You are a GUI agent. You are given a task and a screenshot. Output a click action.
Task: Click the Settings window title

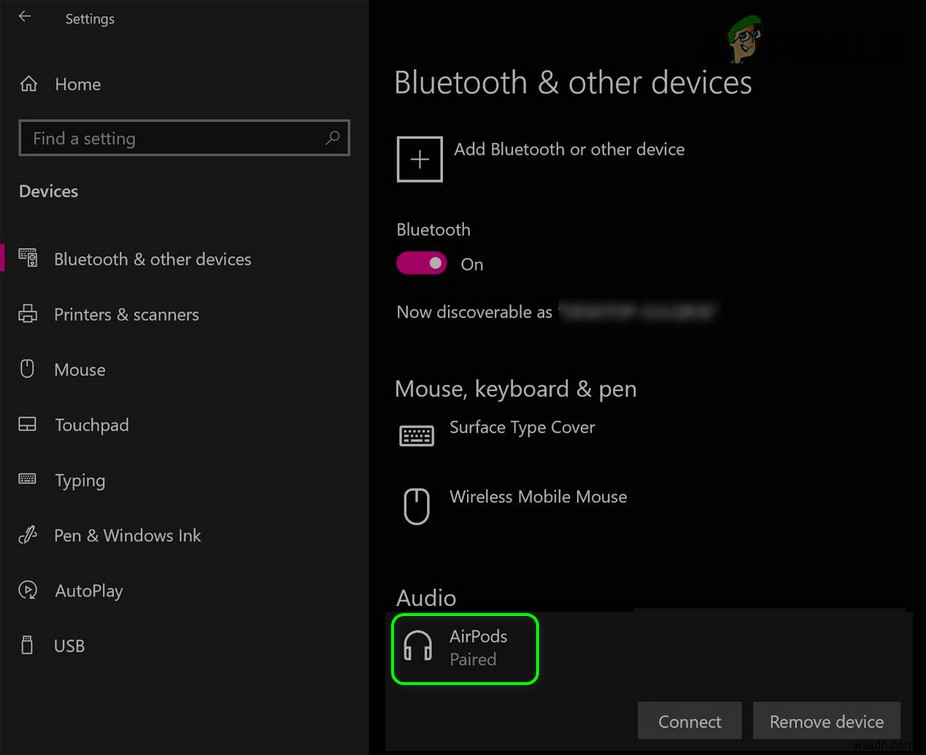(x=90, y=19)
